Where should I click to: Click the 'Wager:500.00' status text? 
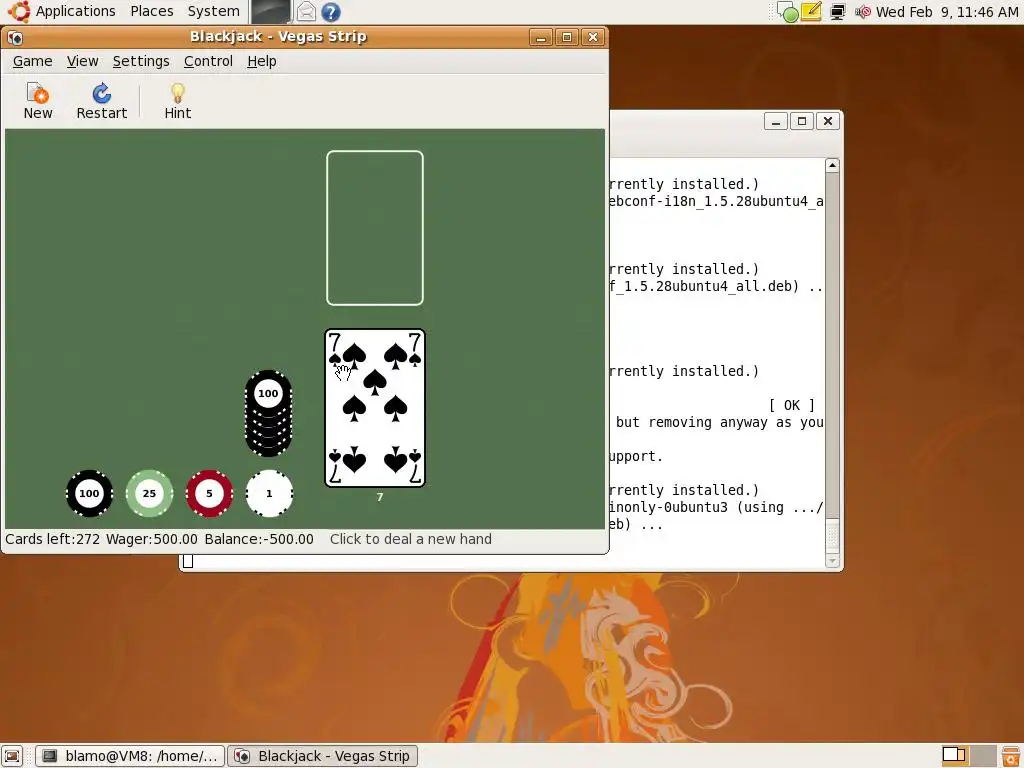click(x=152, y=539)
